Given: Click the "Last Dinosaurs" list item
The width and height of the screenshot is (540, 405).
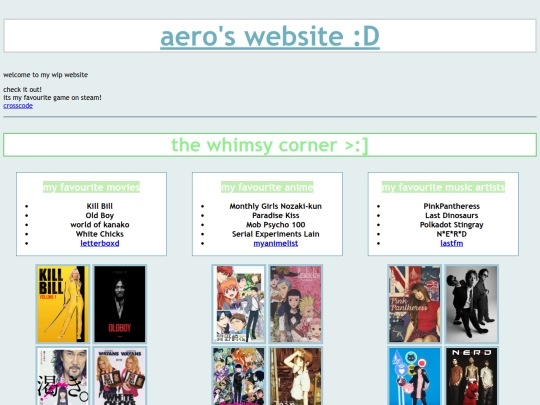Looking at the screenshot, I should tap(451, 215).
